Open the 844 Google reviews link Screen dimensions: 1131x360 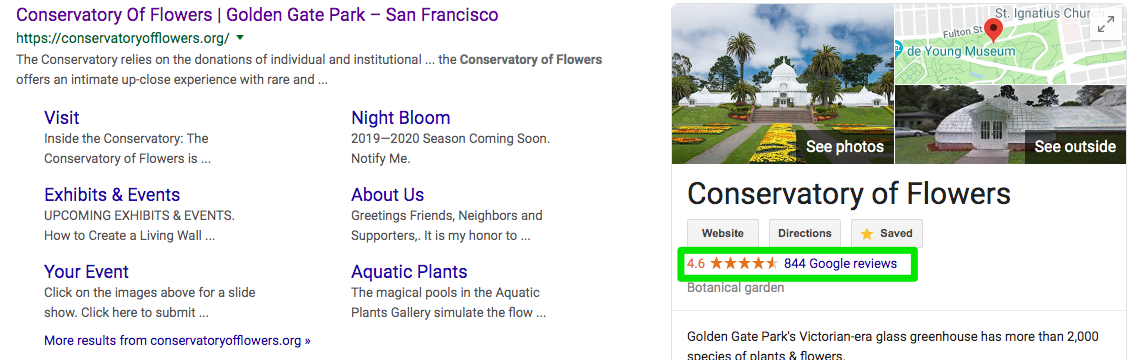840,263
